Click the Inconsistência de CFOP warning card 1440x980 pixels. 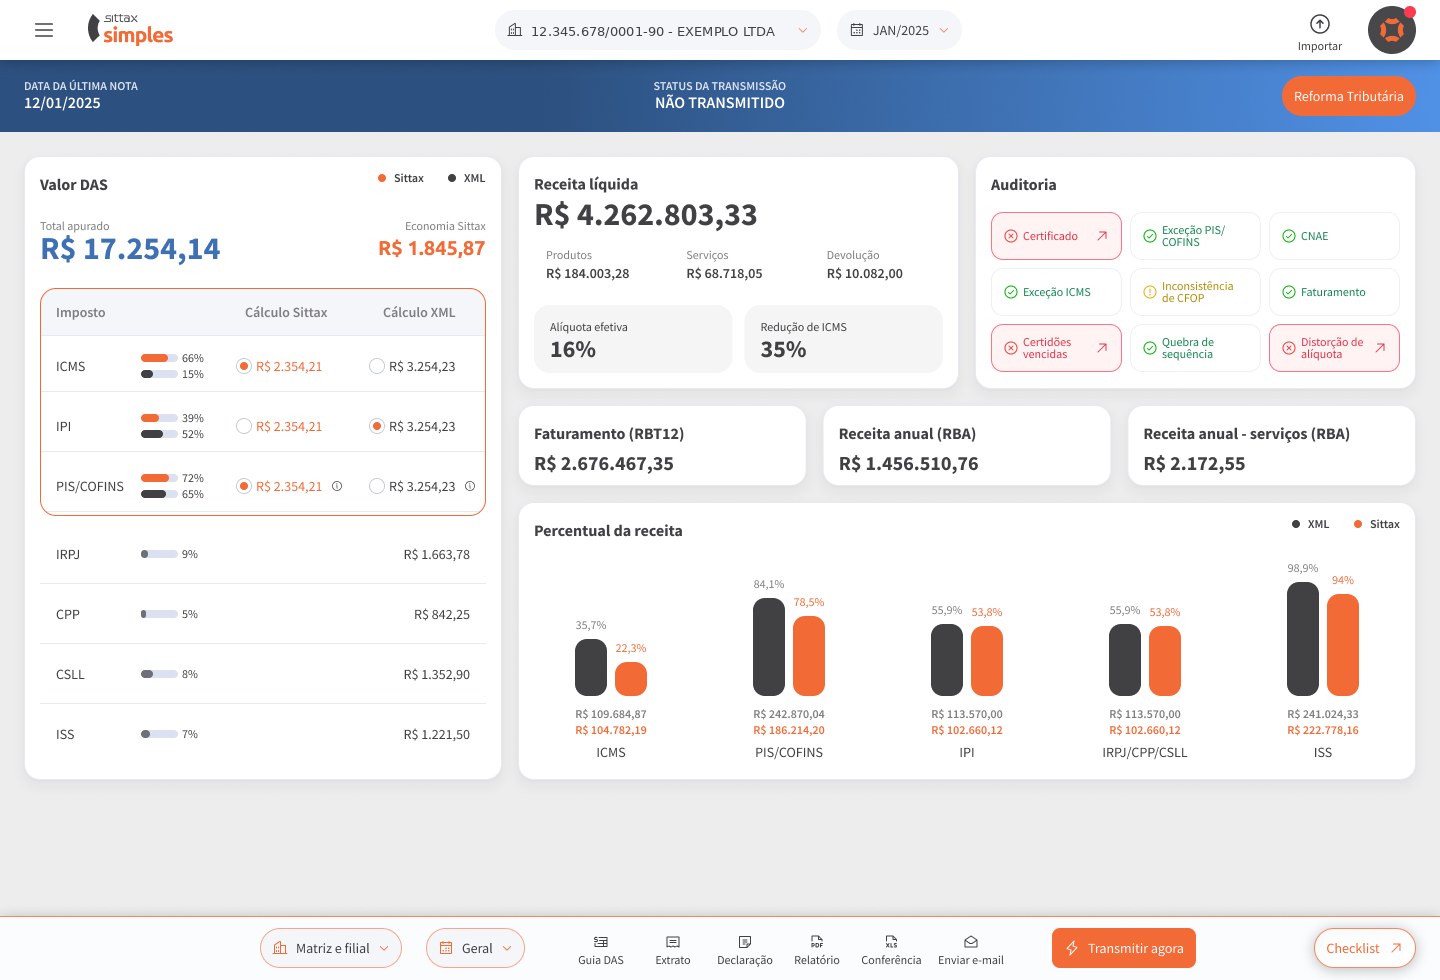(x=1195, y=292)
